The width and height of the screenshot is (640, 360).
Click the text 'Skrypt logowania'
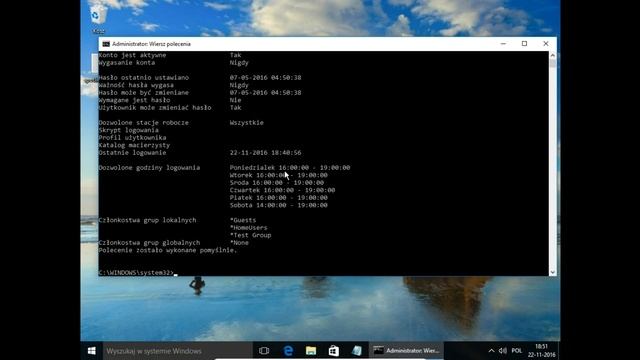tap(129, 130)
